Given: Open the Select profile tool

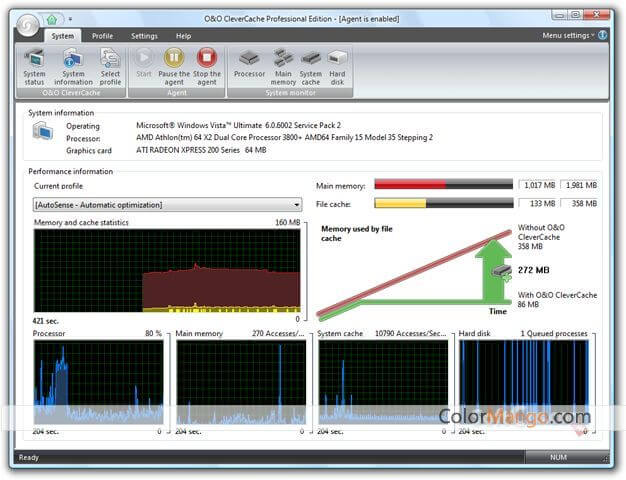Looking at the screenshot, I should point(110,64).
